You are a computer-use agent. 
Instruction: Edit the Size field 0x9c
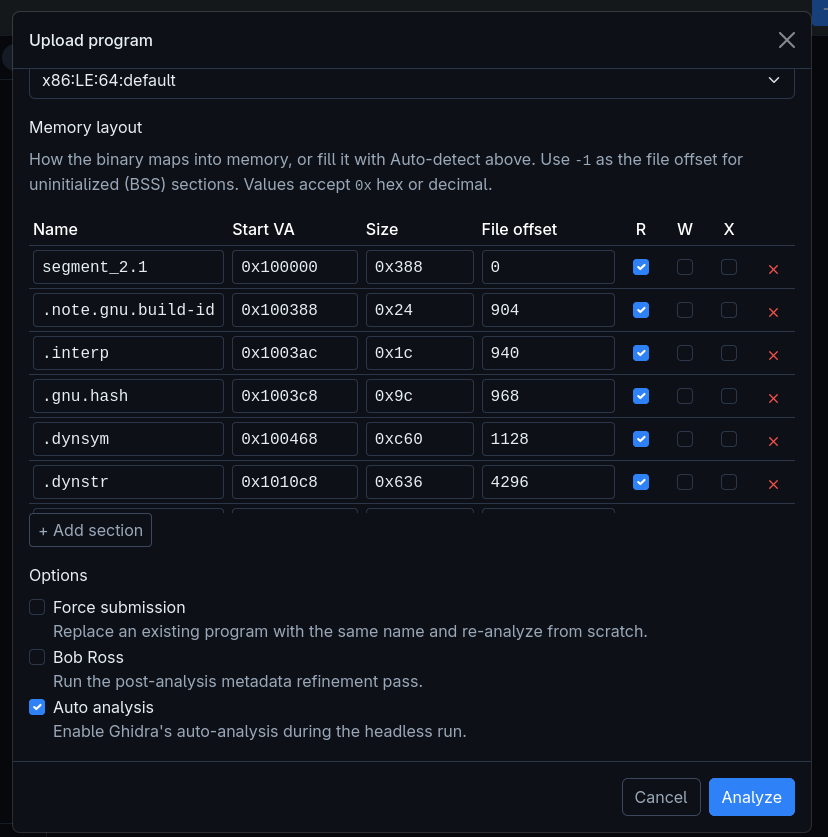pos(420,396)
